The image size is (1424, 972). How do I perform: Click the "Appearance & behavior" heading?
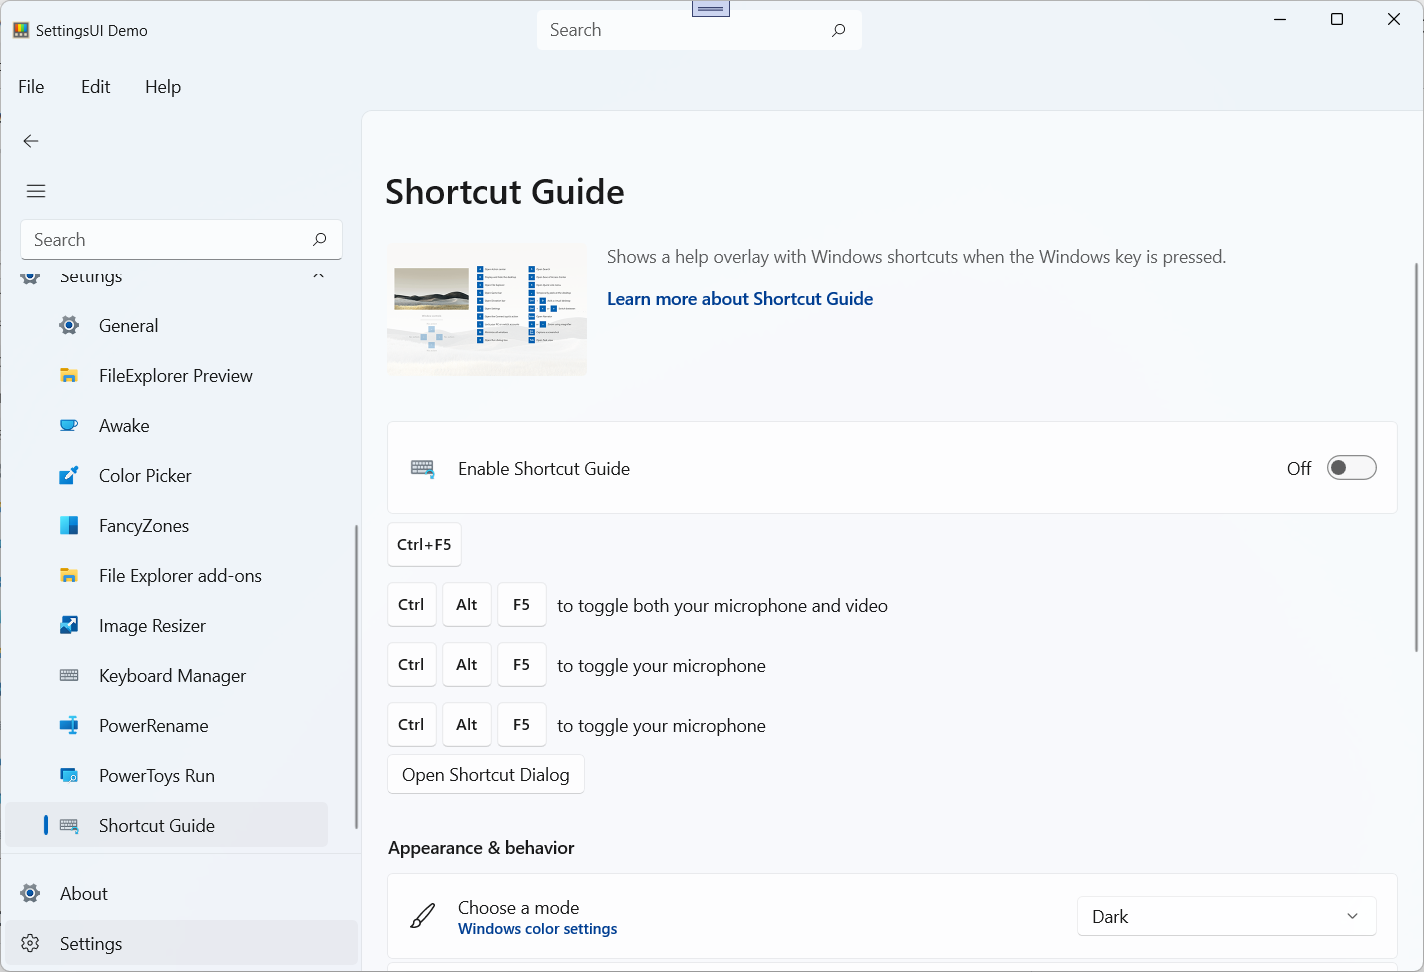pyautogui.click(x=481, y=847)
